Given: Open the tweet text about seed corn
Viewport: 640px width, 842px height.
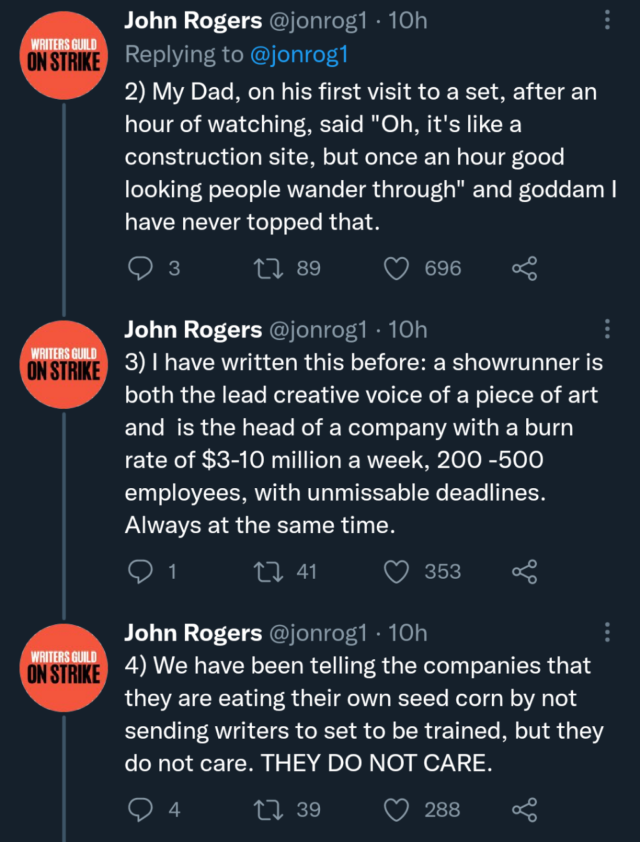Looking at the screenshot, I should point(360,712).
